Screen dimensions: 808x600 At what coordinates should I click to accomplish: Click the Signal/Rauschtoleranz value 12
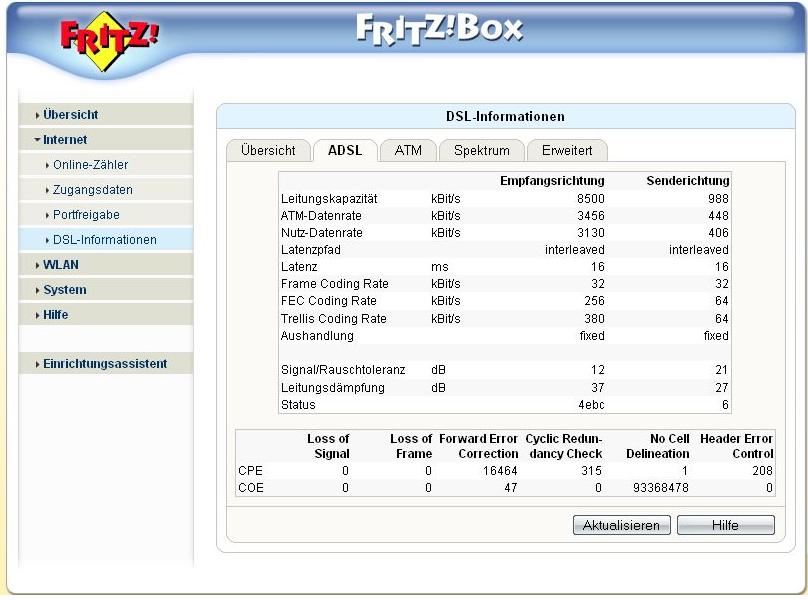coord(598,370)
